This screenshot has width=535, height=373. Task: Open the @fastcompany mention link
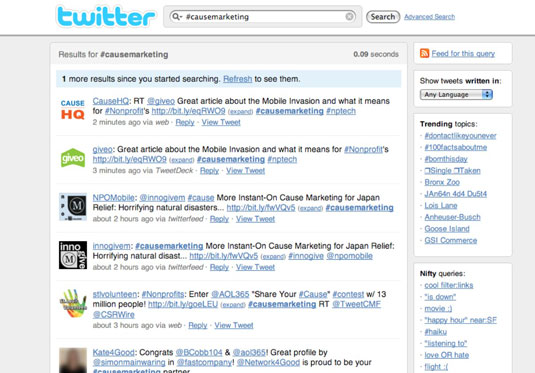click(204, 362)
